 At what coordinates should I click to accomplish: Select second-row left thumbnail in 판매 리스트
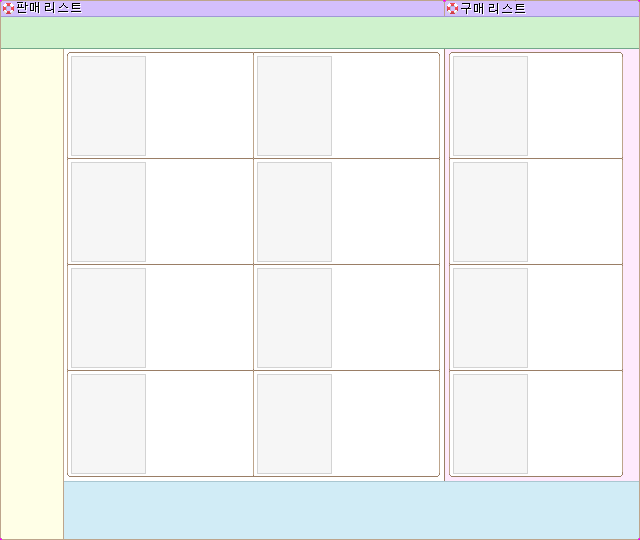108,212
